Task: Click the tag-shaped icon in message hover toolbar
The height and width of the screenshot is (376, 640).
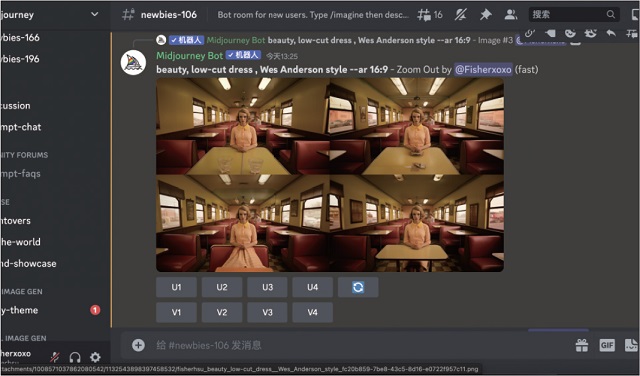Action: pyautogui.click(x=550, y=33)
